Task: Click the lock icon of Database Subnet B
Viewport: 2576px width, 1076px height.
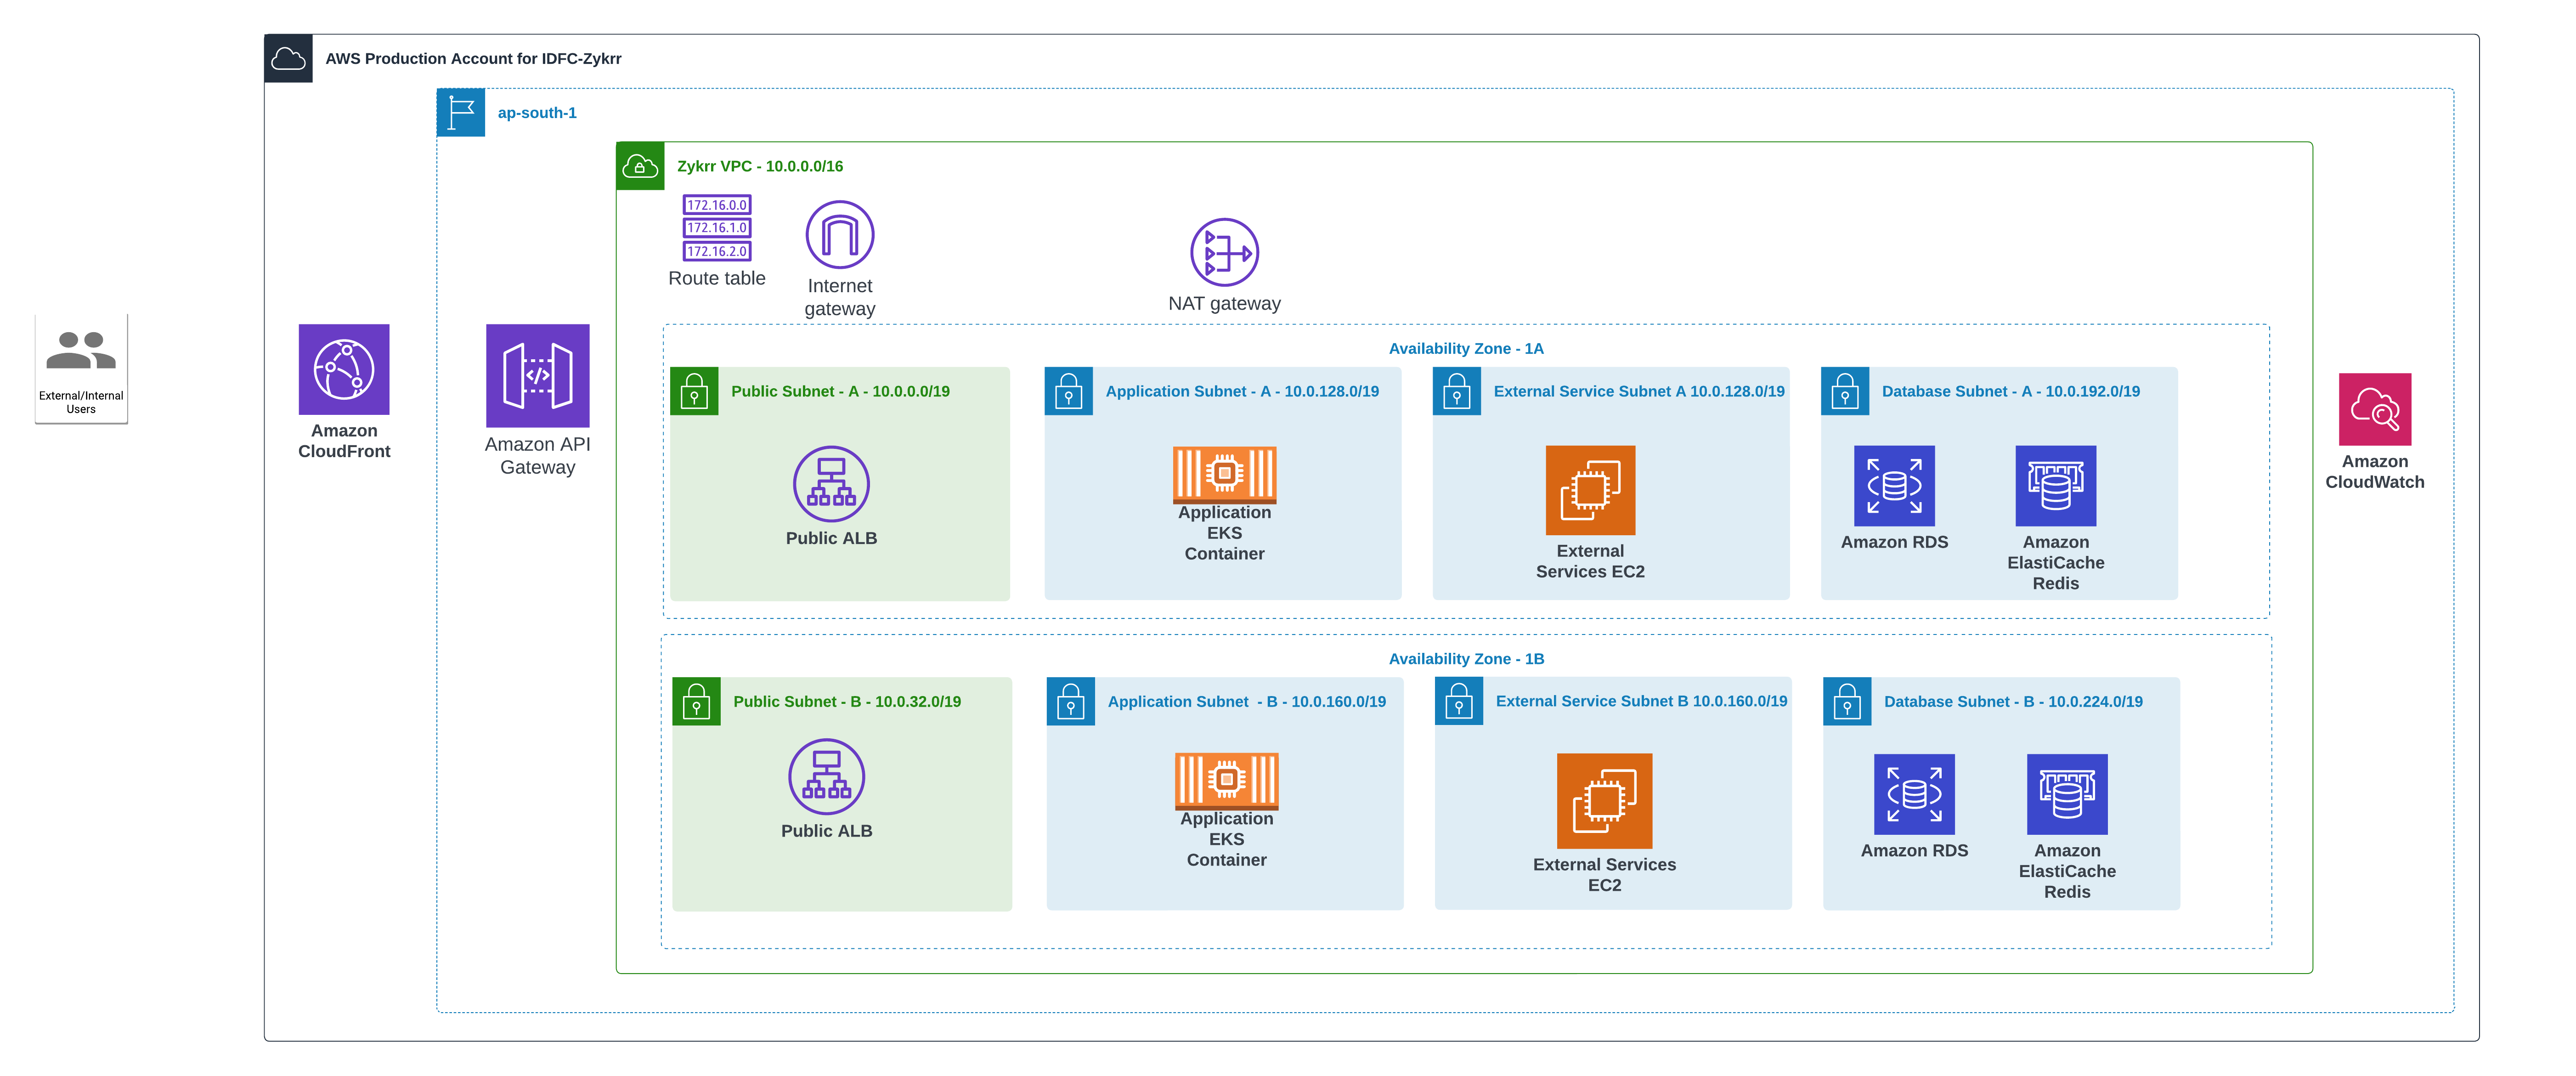Action: pyautogui.click(x=1847, y=701)
